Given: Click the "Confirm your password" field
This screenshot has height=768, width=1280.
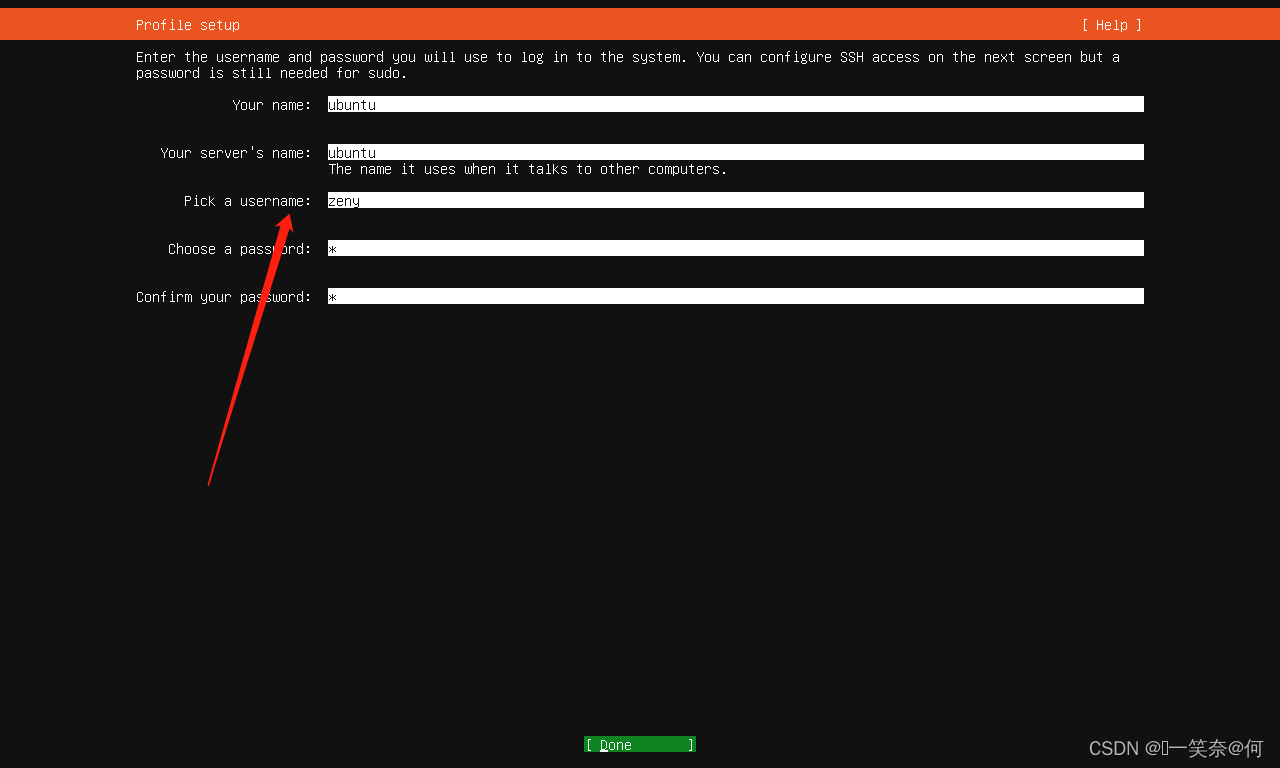Looking at the screenshot, I should click(x=736, y=296).
